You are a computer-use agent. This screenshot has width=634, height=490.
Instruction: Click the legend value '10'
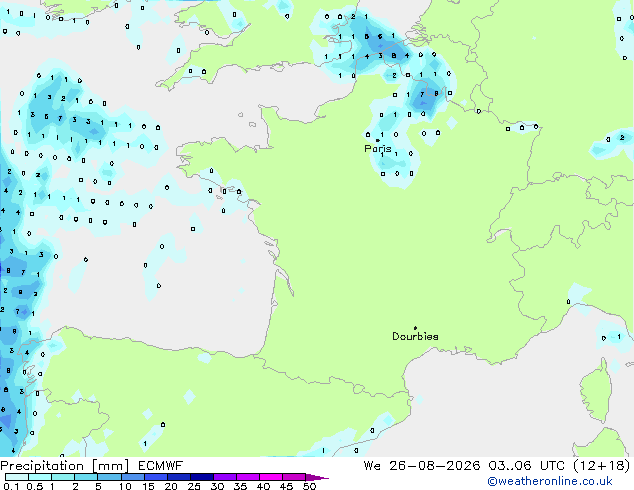(125, 486)
